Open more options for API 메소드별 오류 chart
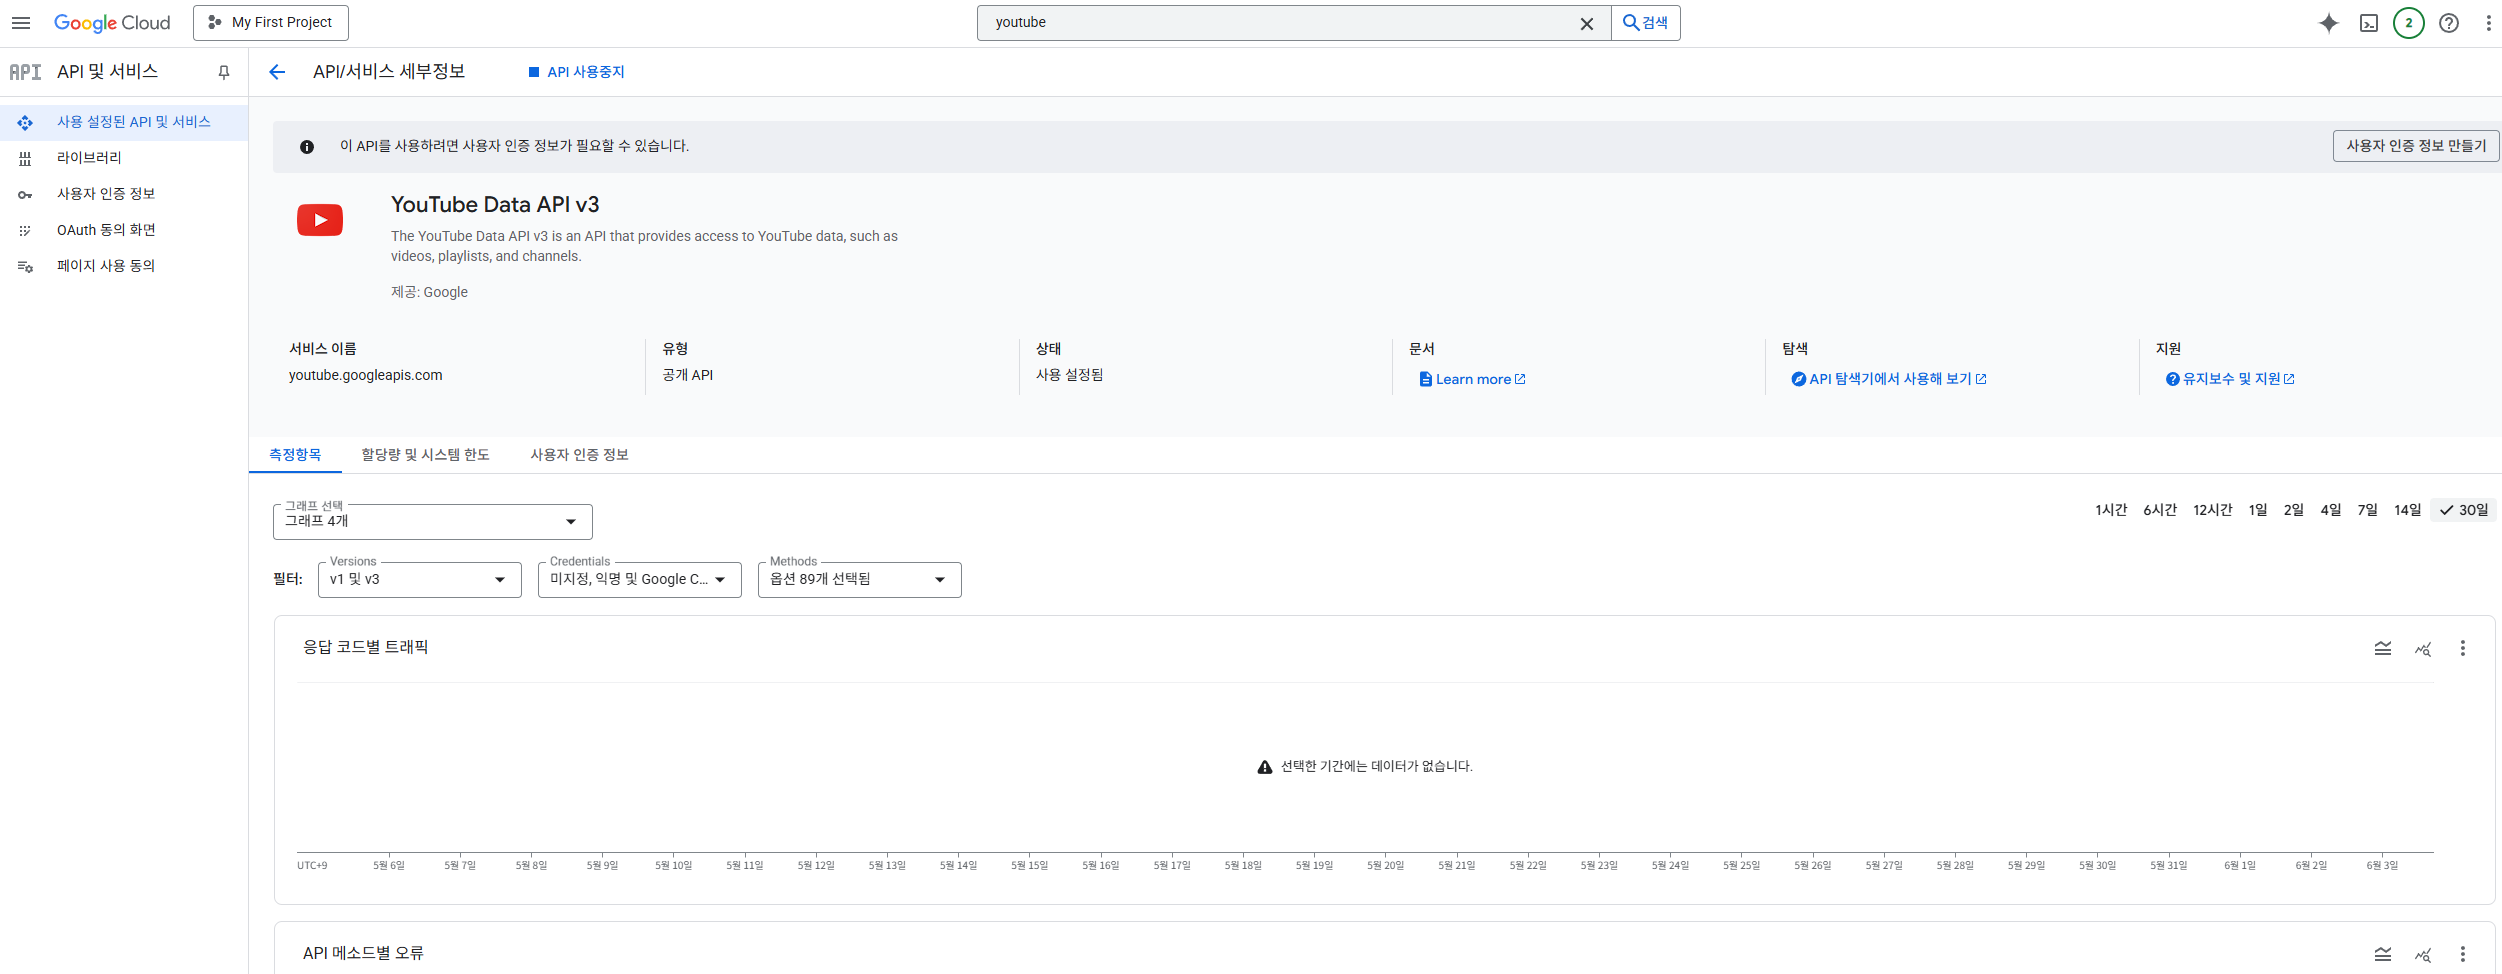The image size is (2502, 974). 2463,954
